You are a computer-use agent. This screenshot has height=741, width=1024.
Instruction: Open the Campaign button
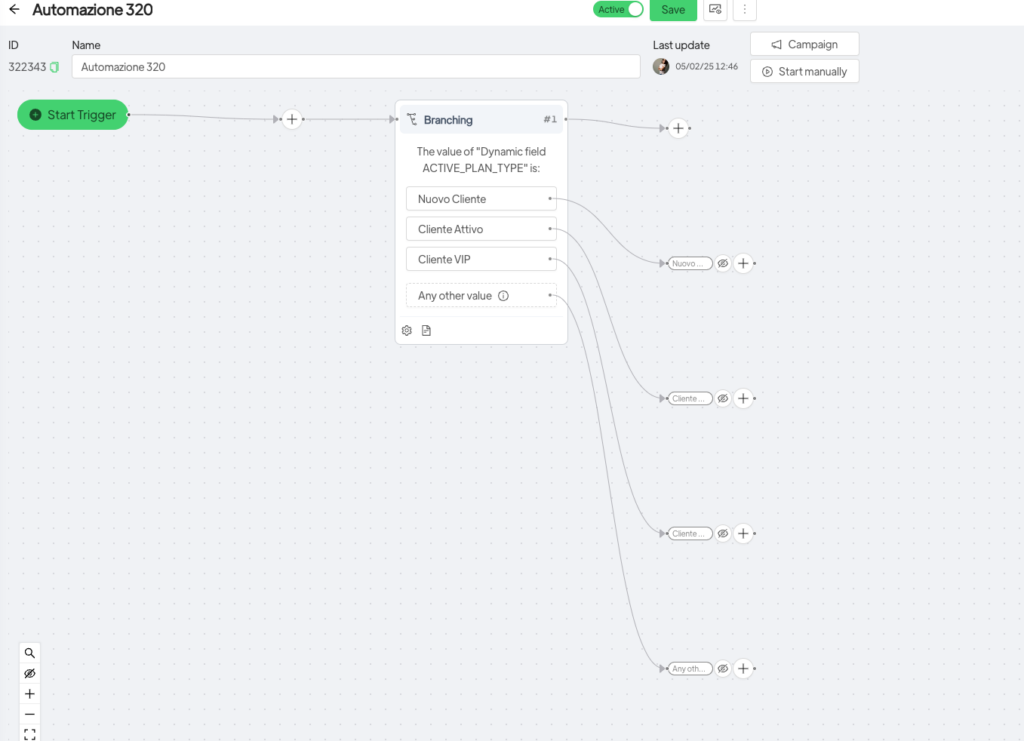pyautogui.click(x=804, y=44)
